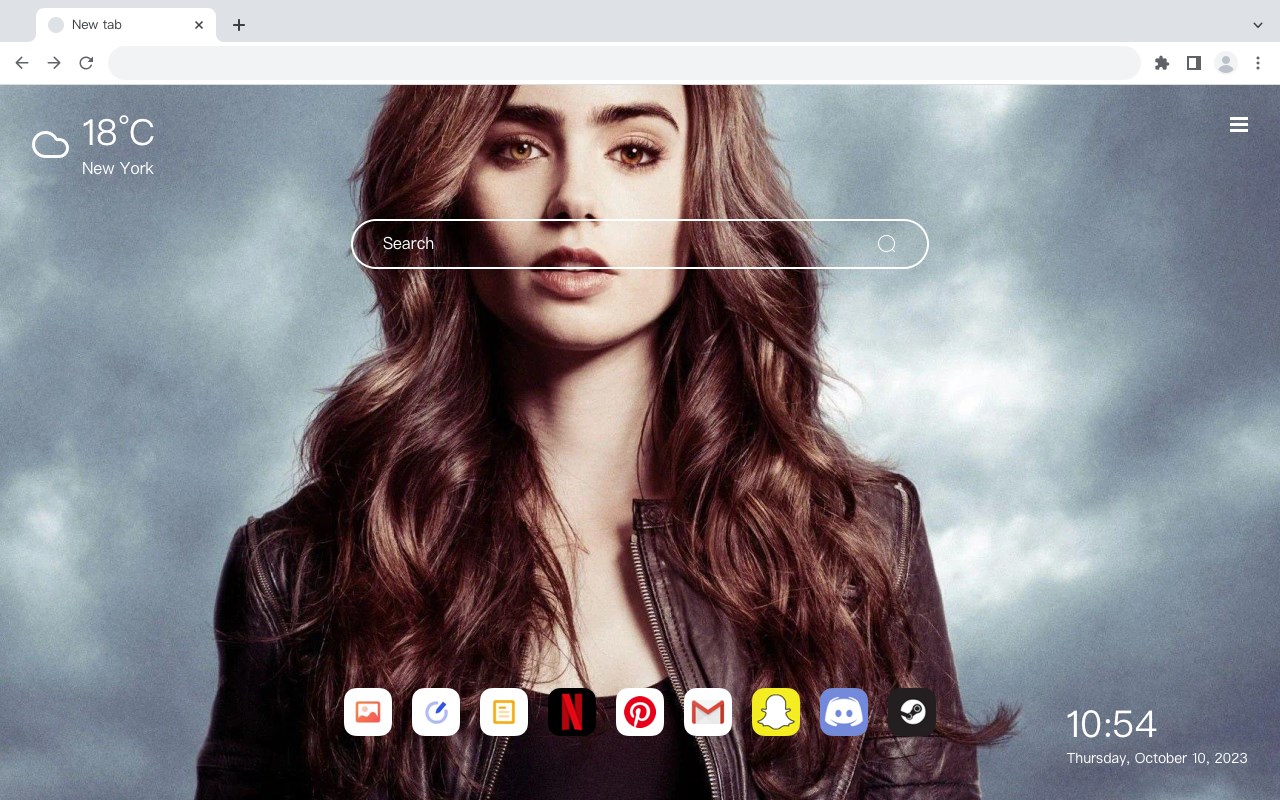
Task: Open the Snapchat shortcut
Action: [776, 712]
